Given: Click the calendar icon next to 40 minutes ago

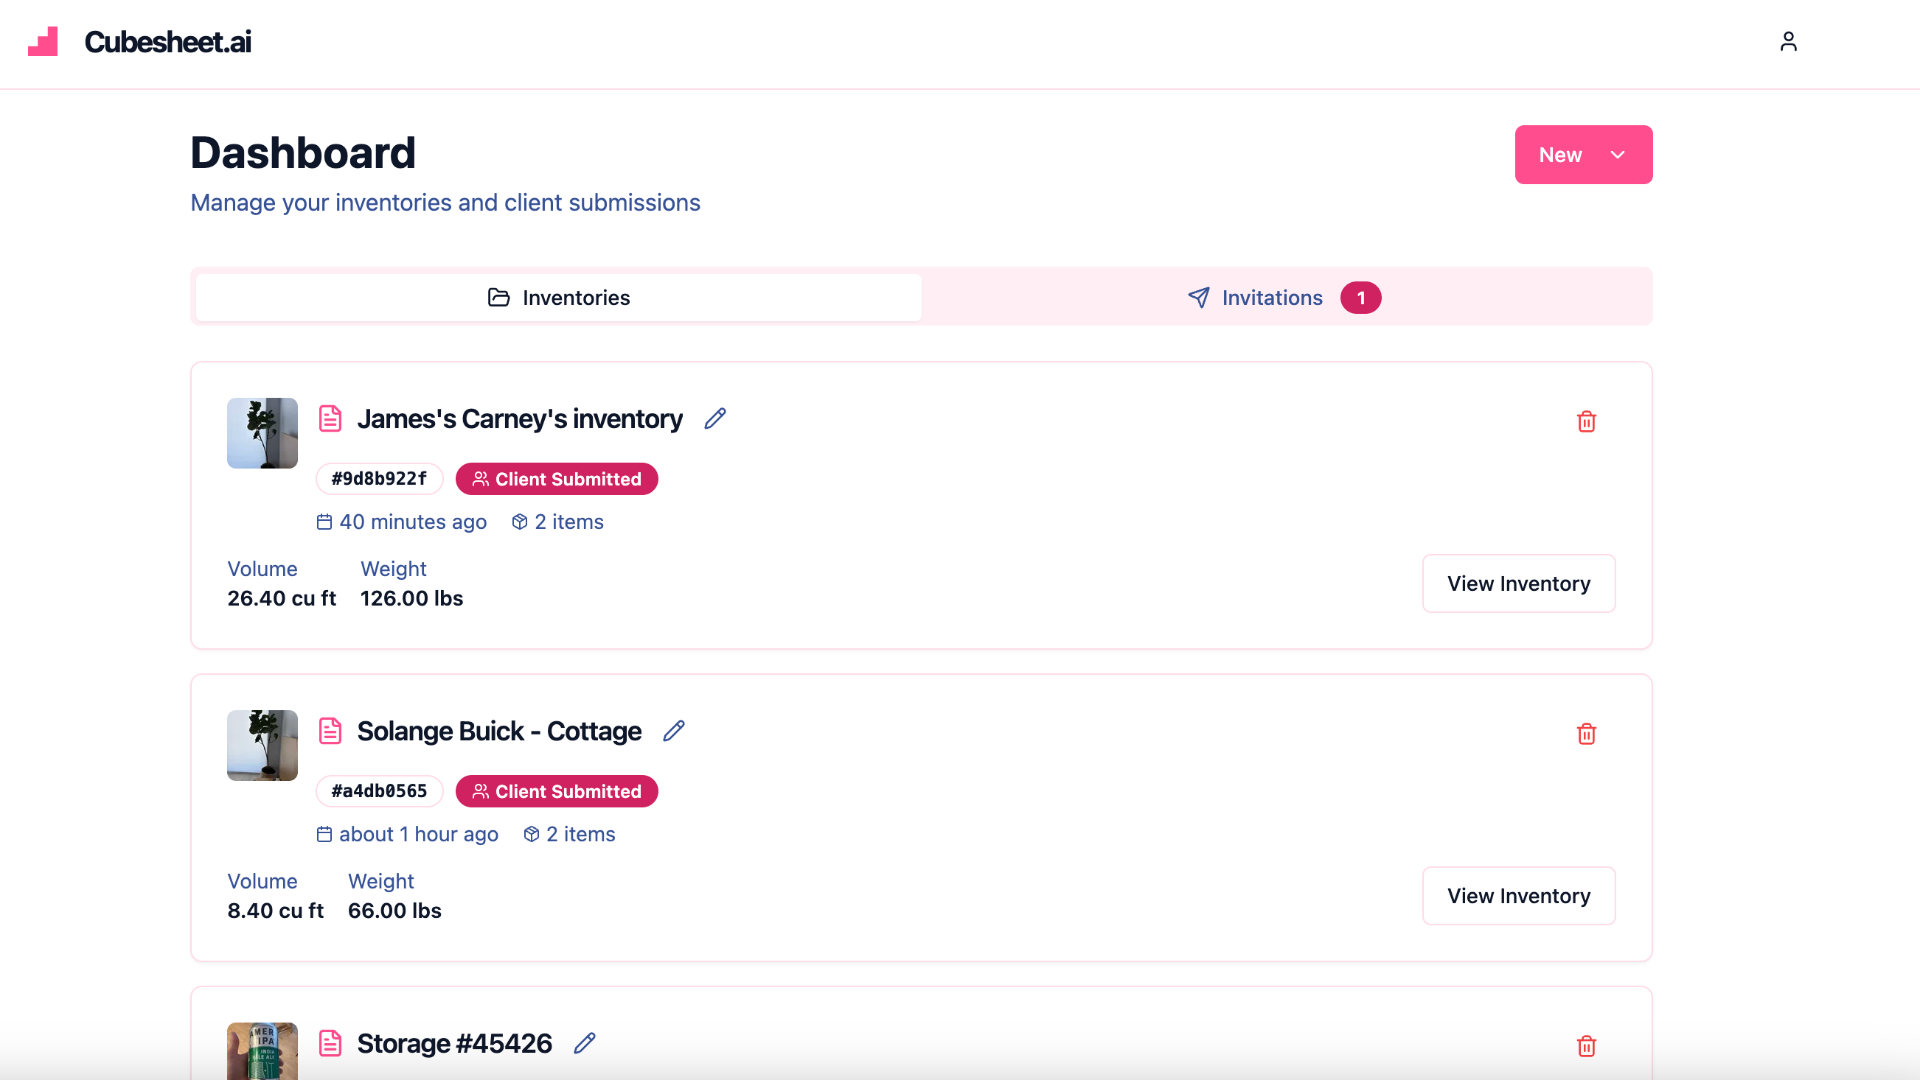Looking at the screenshot, I should coord(323,521).
